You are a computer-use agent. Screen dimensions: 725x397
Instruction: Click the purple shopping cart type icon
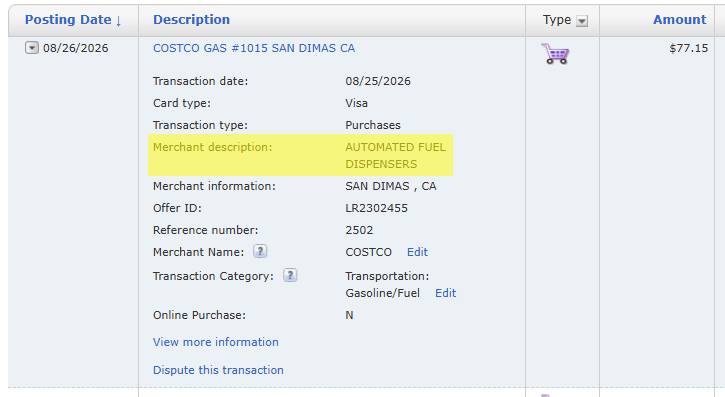(555, 54)
